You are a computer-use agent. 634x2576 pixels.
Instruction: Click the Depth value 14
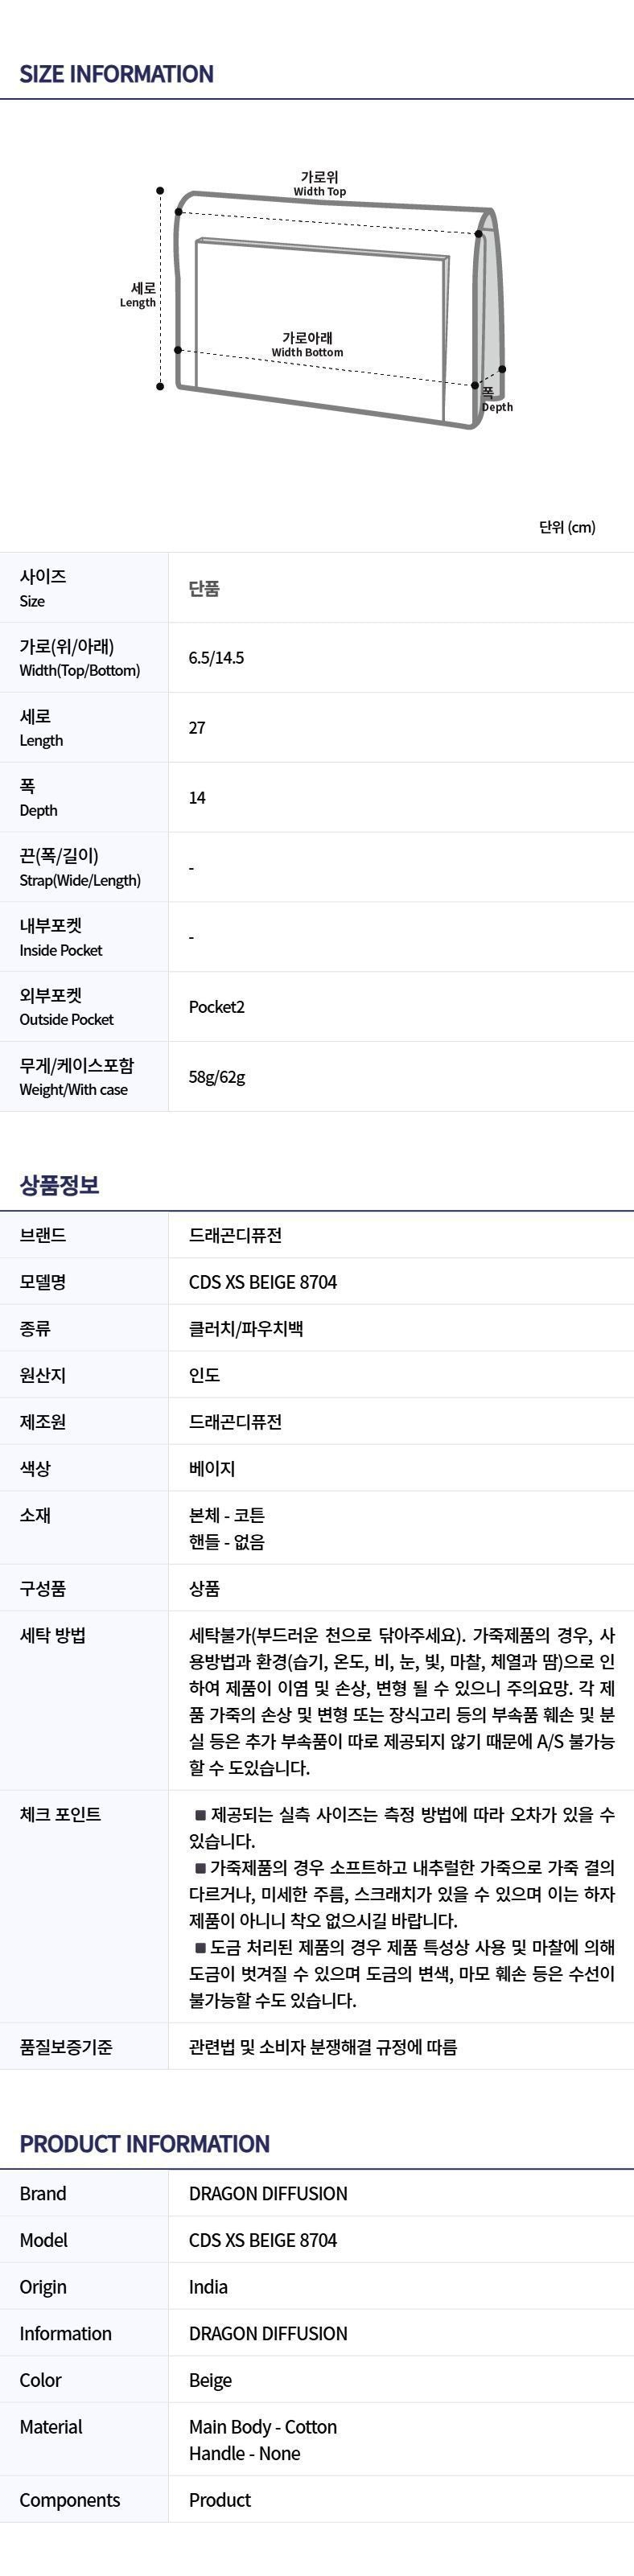click(197, 798)
